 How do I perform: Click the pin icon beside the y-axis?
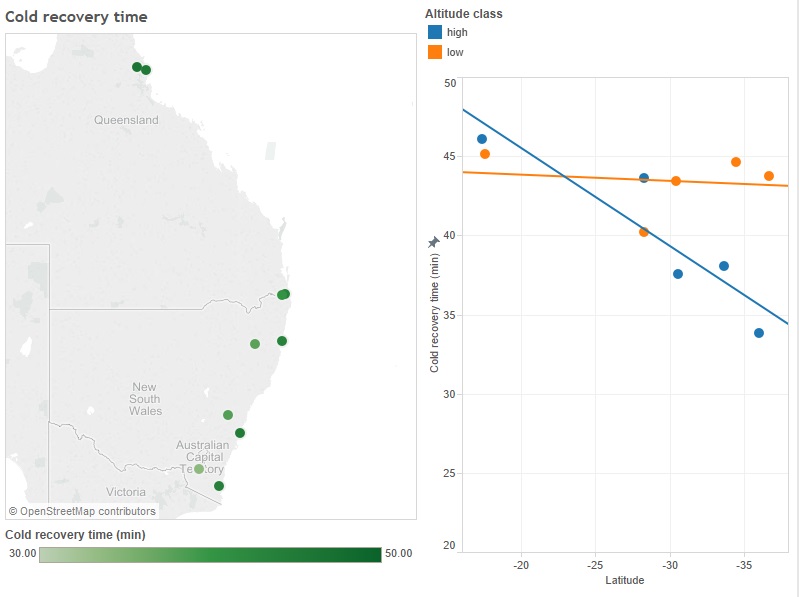click(433, 242)
